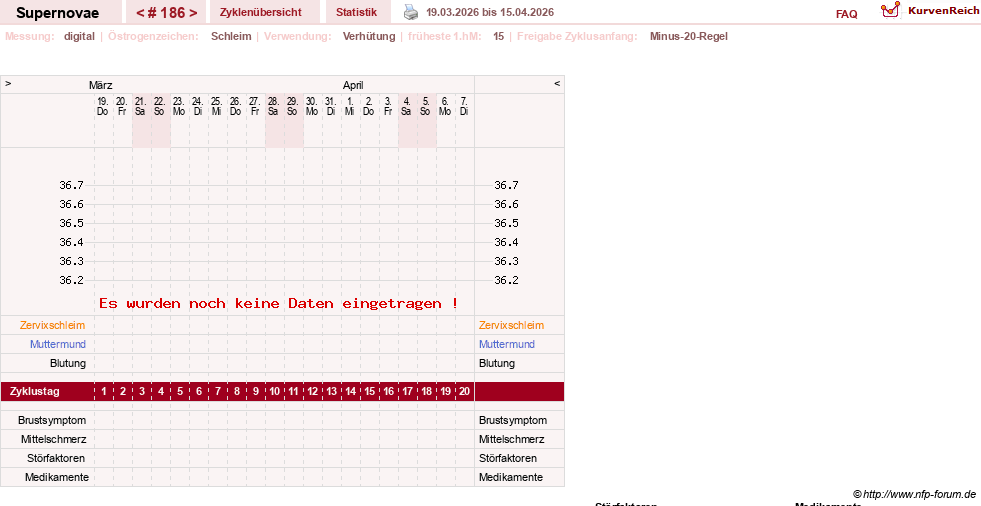
Task: Select the Östrogenzeichen value 'Schleim'
Action: (231, 36)
